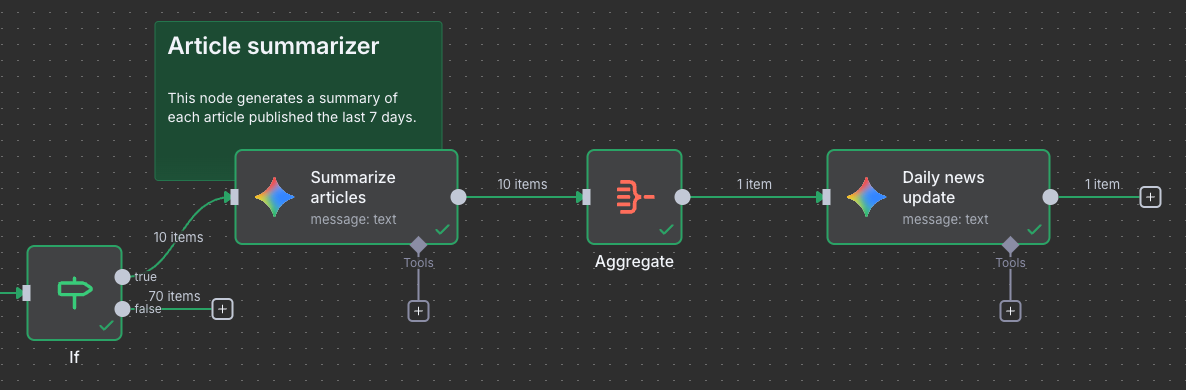
Task: Click the '10 items' label on true branch
Action: point(179,237)
